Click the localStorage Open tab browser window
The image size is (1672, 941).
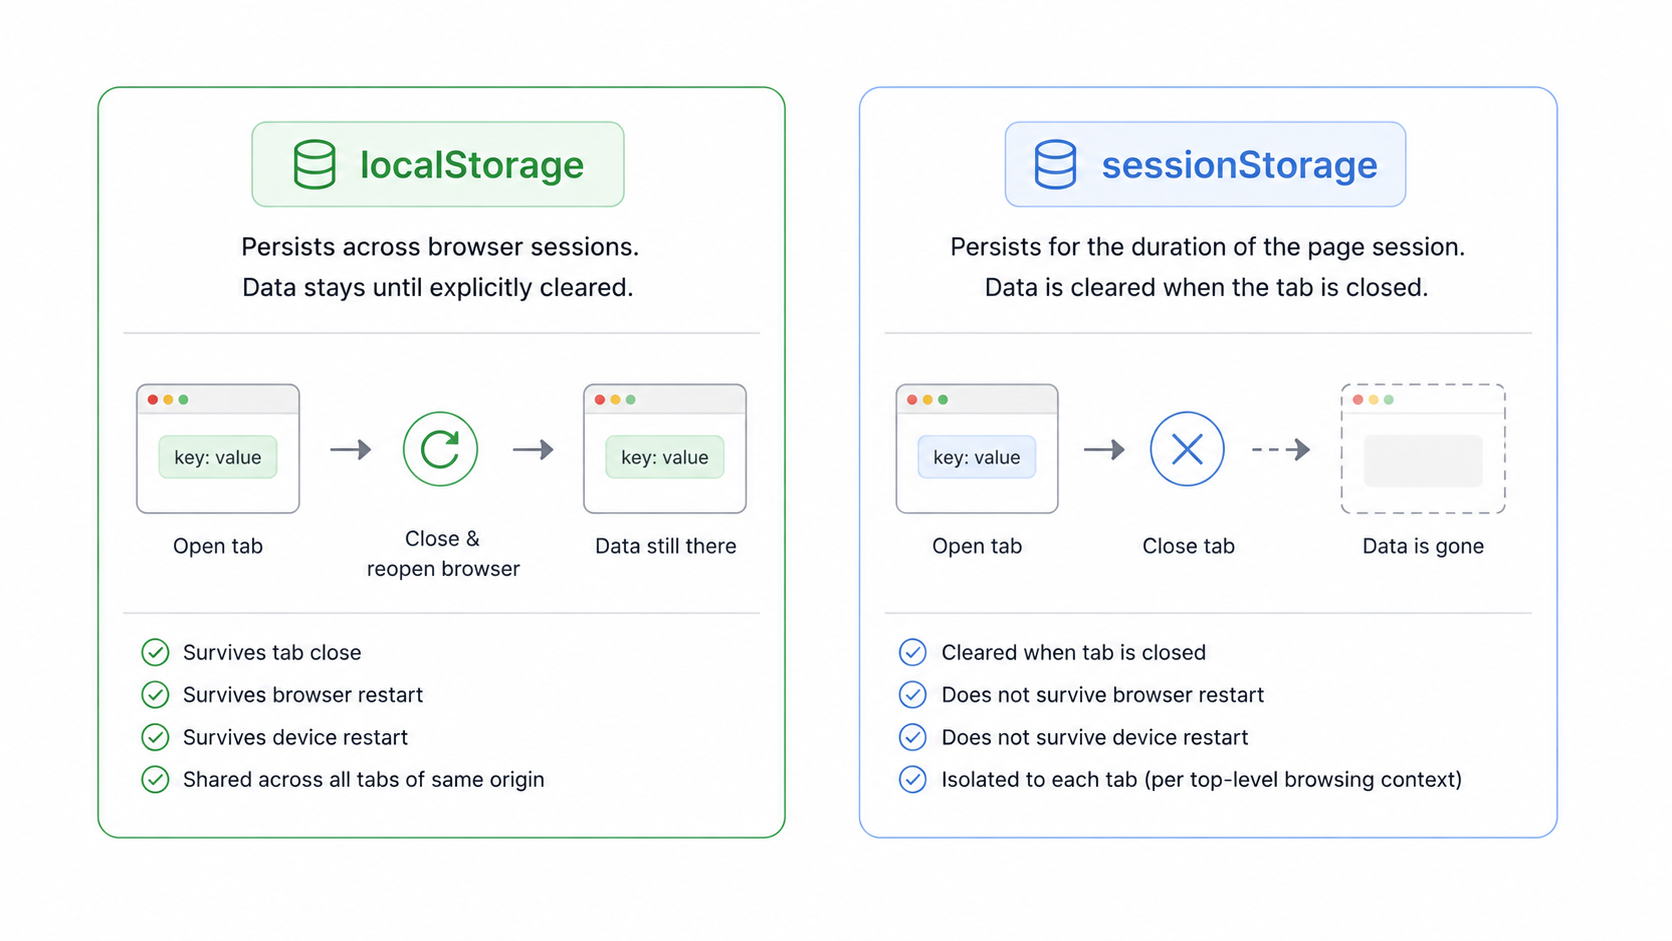pyautogui.click(x=218, y=449)
